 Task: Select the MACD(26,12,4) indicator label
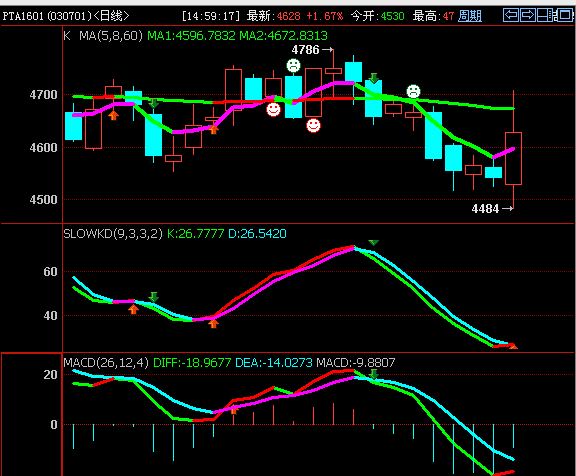[106, 363]
